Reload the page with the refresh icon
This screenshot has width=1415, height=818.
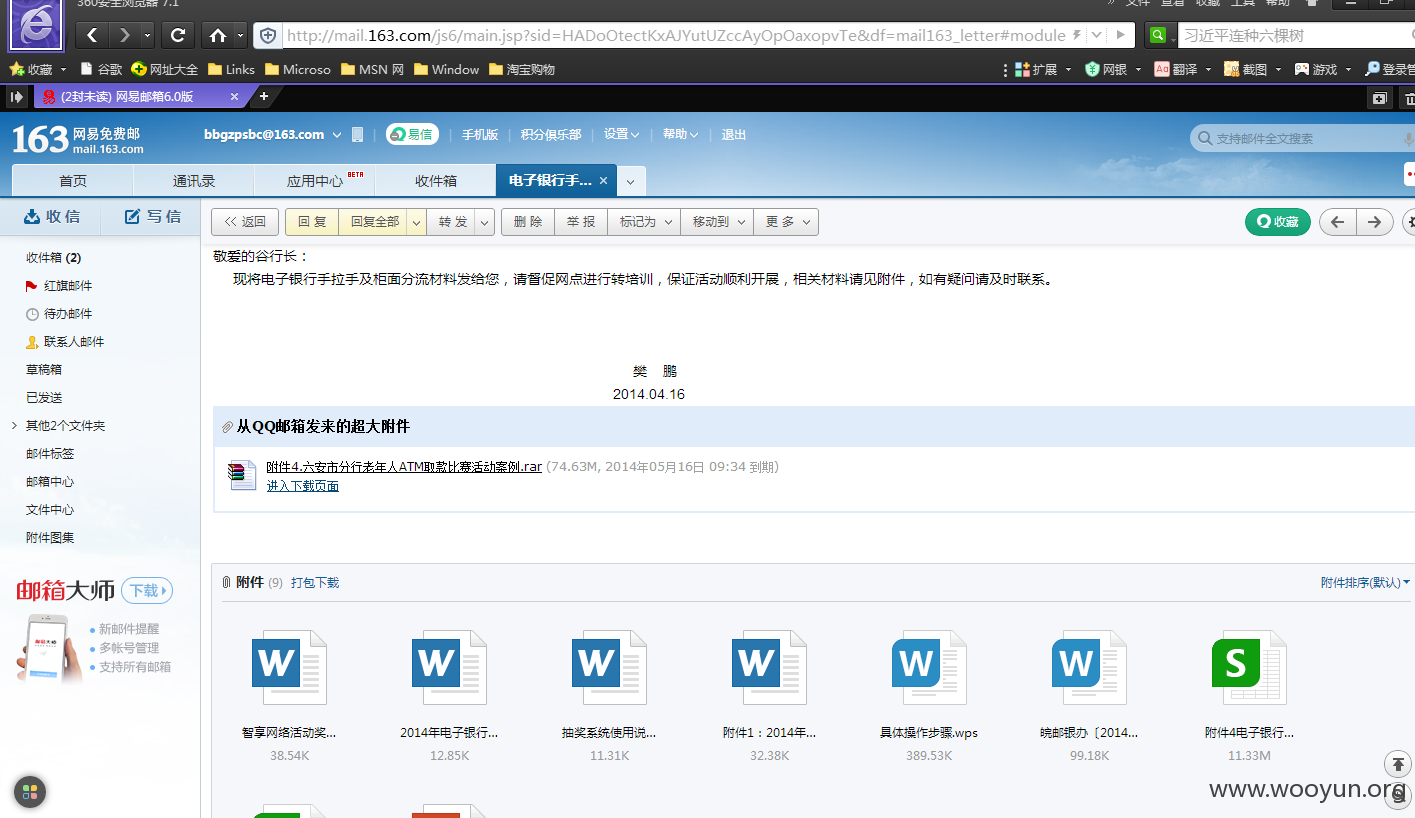[x=178, y=36]
